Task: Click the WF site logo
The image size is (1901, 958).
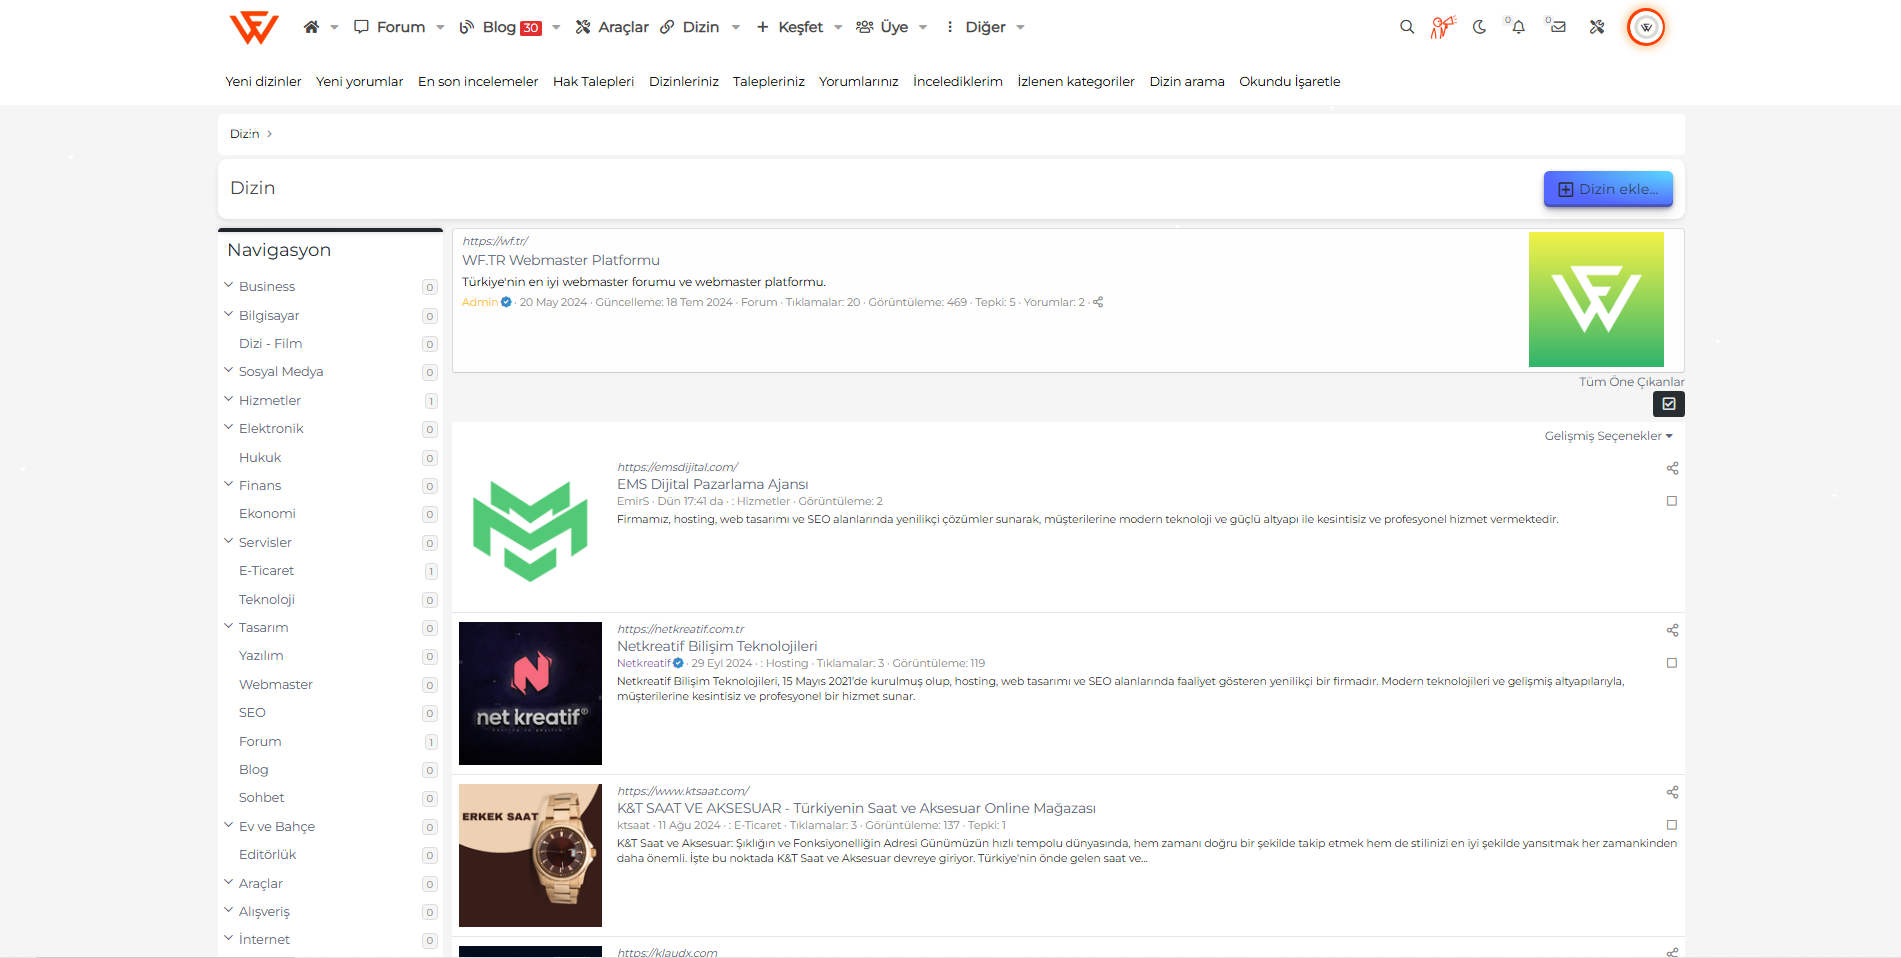Action: coord(254,27)
